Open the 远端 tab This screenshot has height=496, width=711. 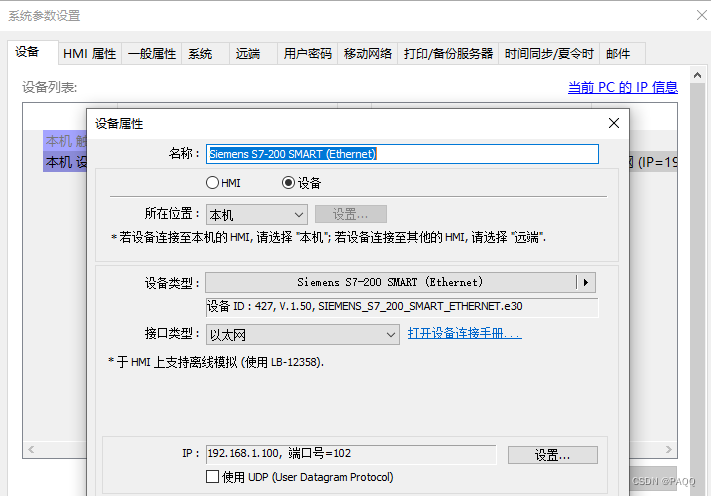(253, 54)
